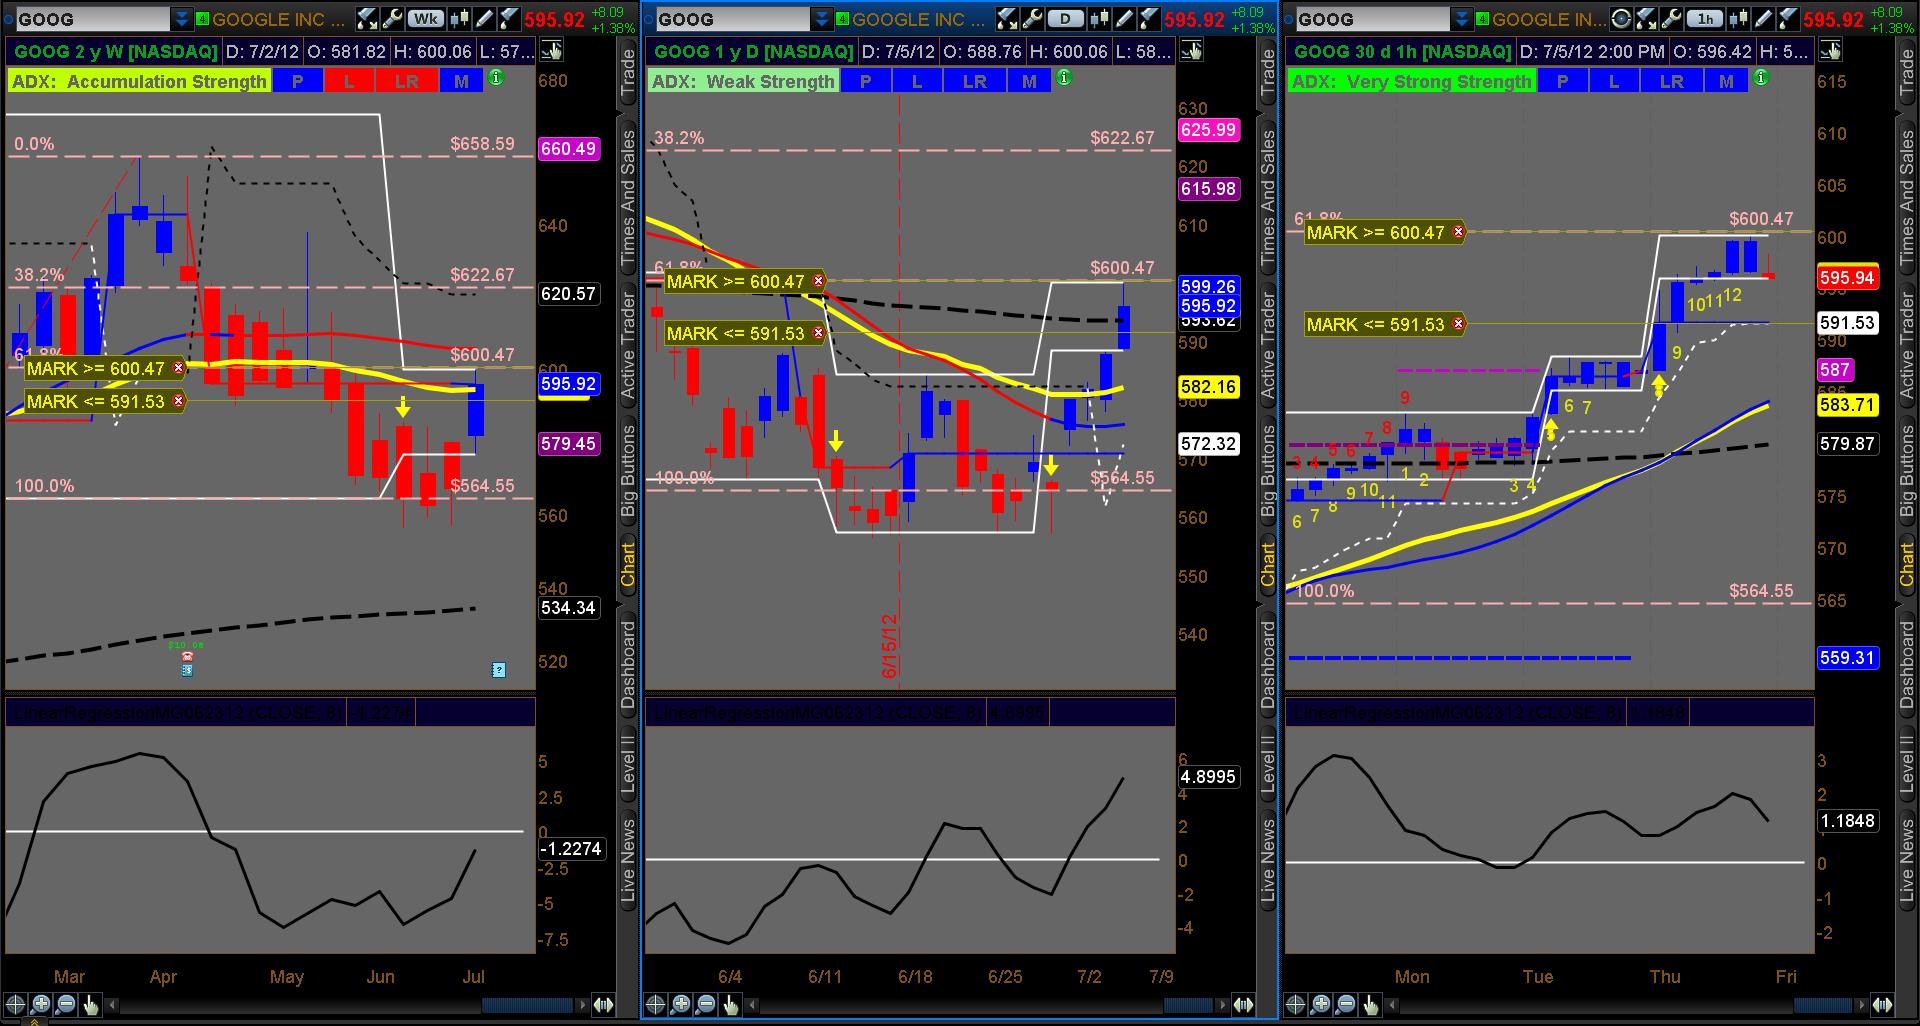Remove MARK >= 600.47 alert in hourly chart
Screen dimensions: 1920x1026
(1459, 232)
